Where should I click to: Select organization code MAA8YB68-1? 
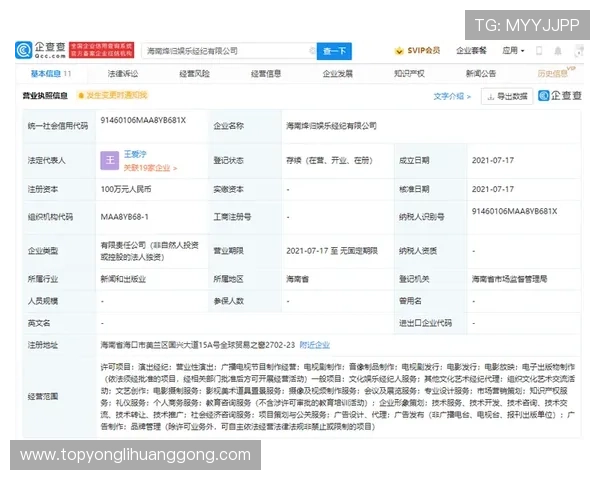tap(124, 217)
